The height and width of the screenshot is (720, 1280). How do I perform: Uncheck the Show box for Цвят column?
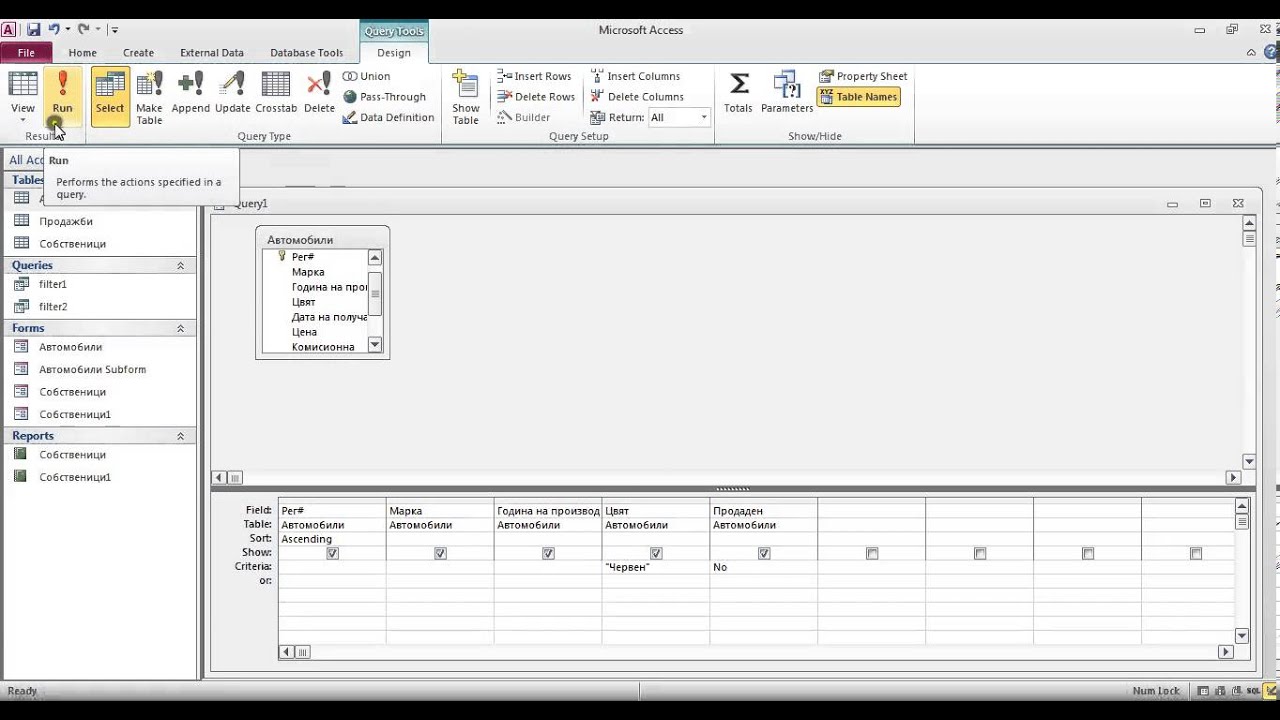coord(657,553)
